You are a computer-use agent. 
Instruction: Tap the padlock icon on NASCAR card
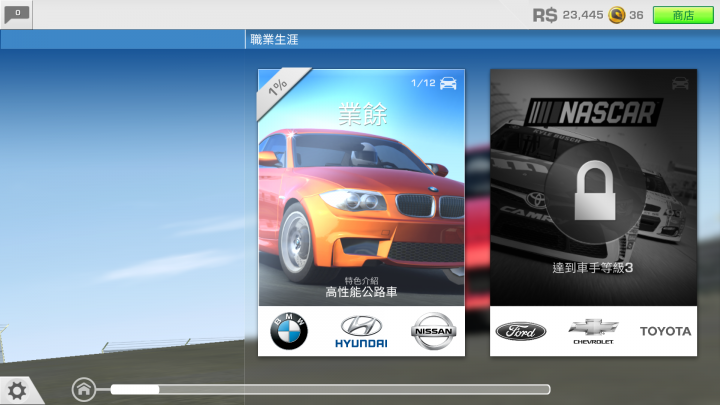coord(595,190)
